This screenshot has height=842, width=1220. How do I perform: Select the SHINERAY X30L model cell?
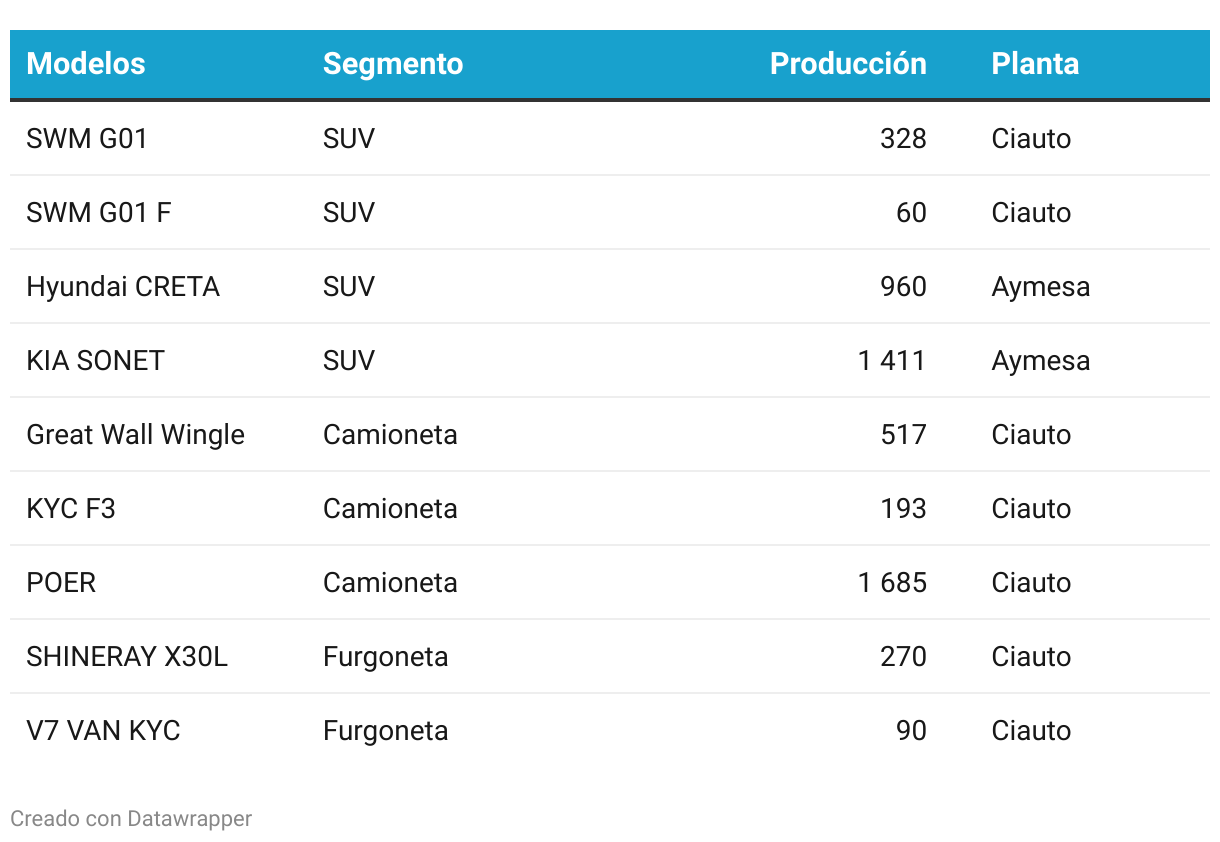click(x=127, y=656)
